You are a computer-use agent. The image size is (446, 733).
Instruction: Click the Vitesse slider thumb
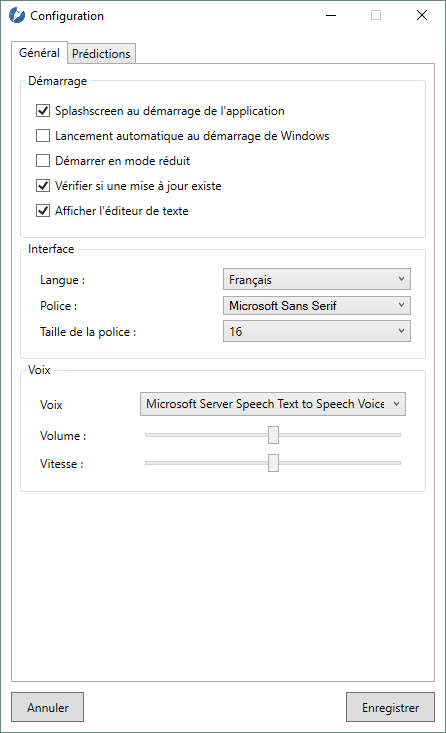[273, 463]
